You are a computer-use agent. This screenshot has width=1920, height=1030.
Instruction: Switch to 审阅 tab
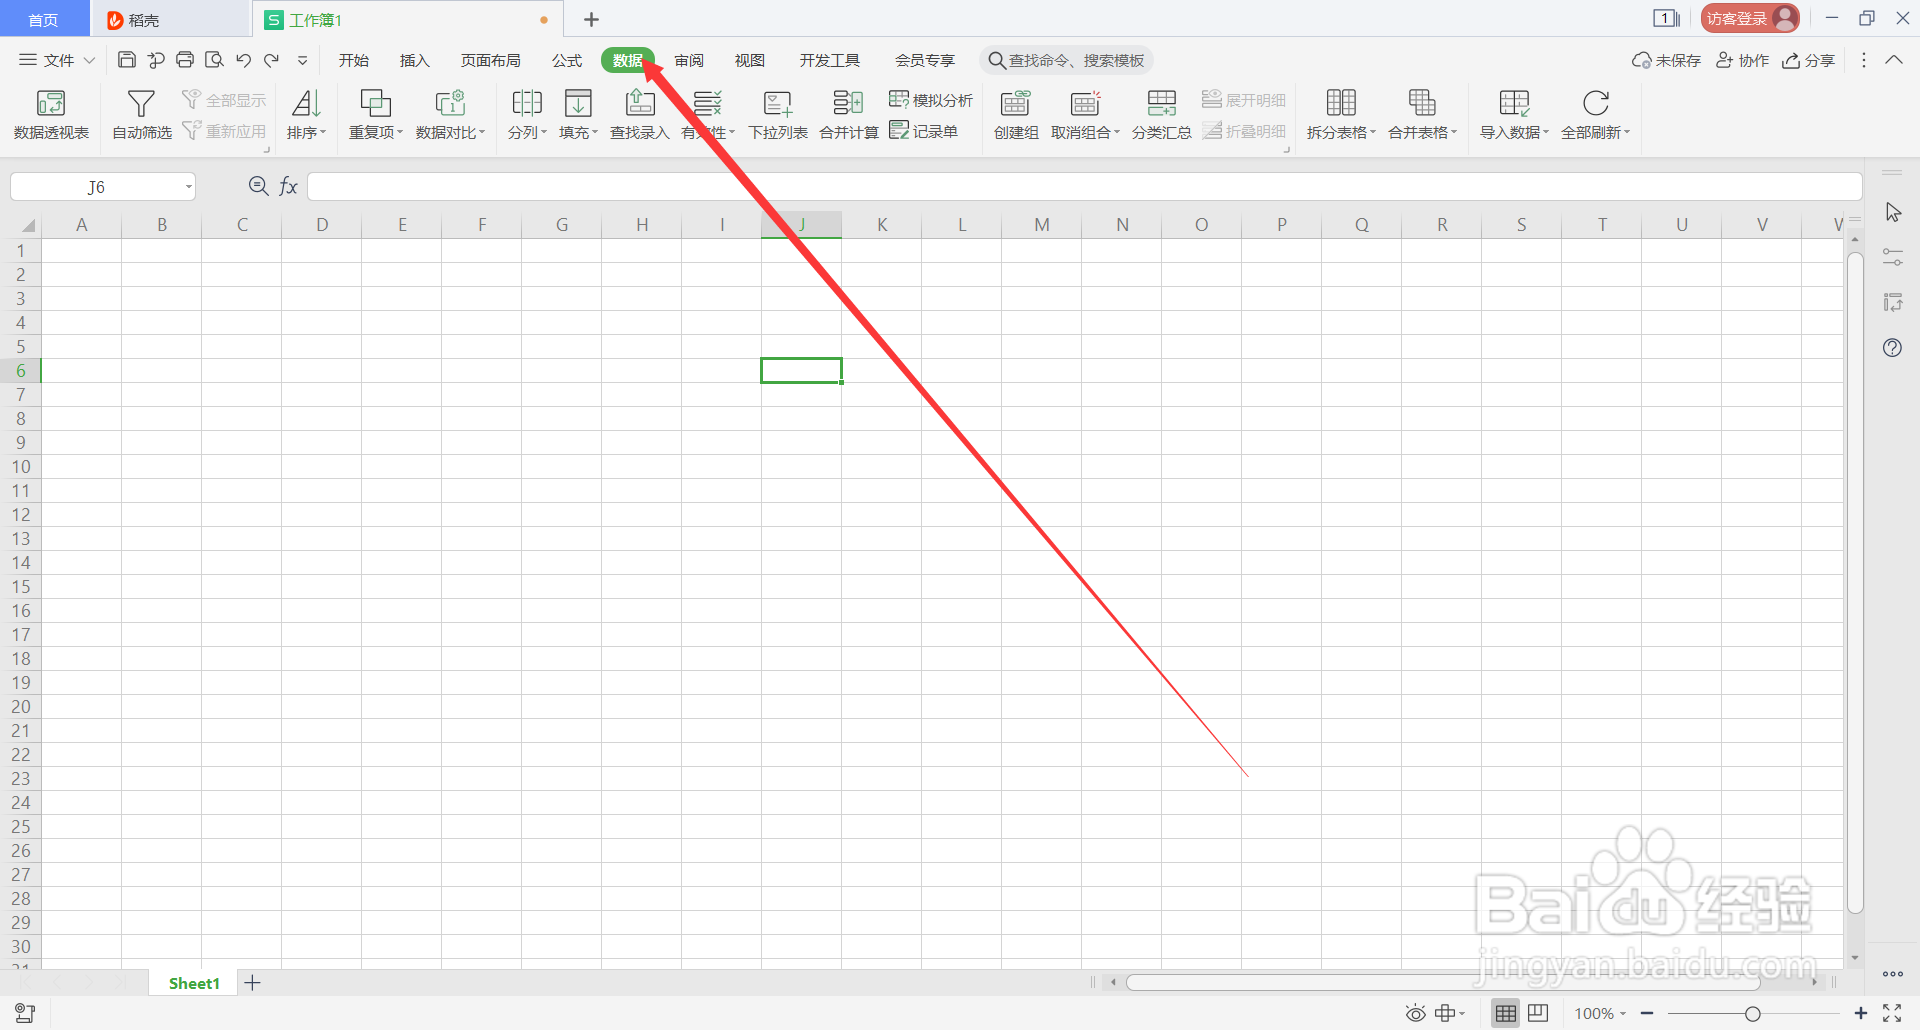pos(688,60)
